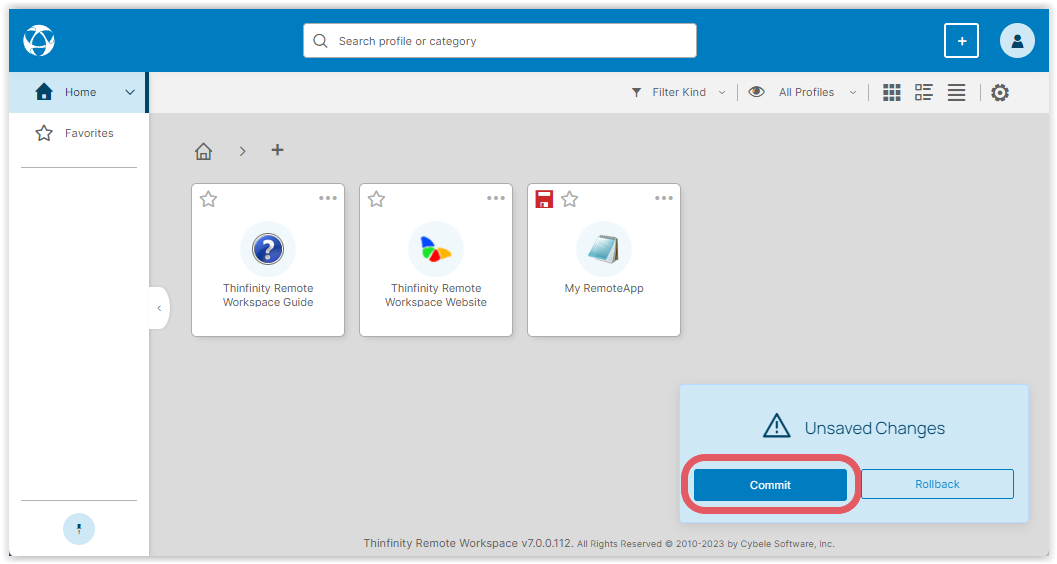Click red save disk icon on My RemoteApp
The image size is (1057, 564).
pos(544,199)
